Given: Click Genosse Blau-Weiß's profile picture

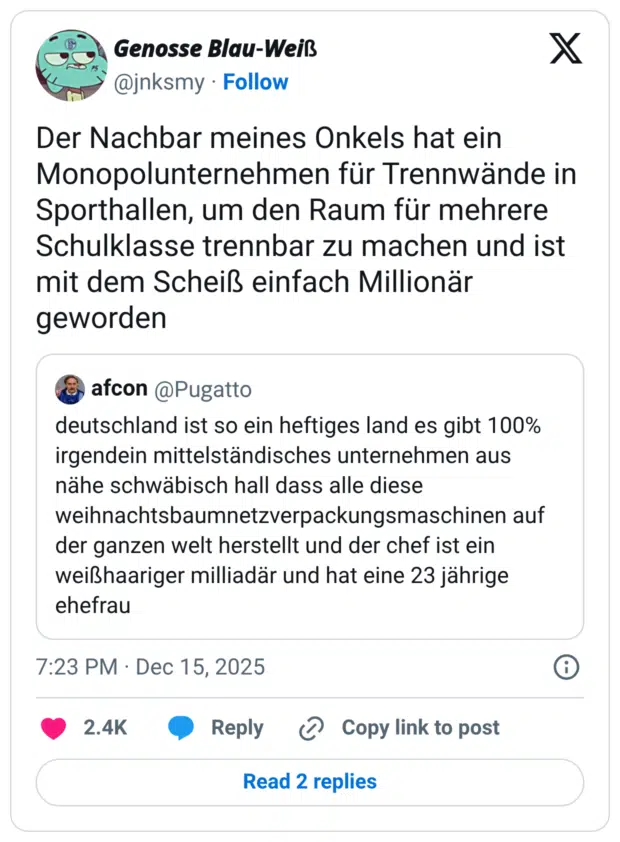Looking at the screenshot, I should click(70, 62).
